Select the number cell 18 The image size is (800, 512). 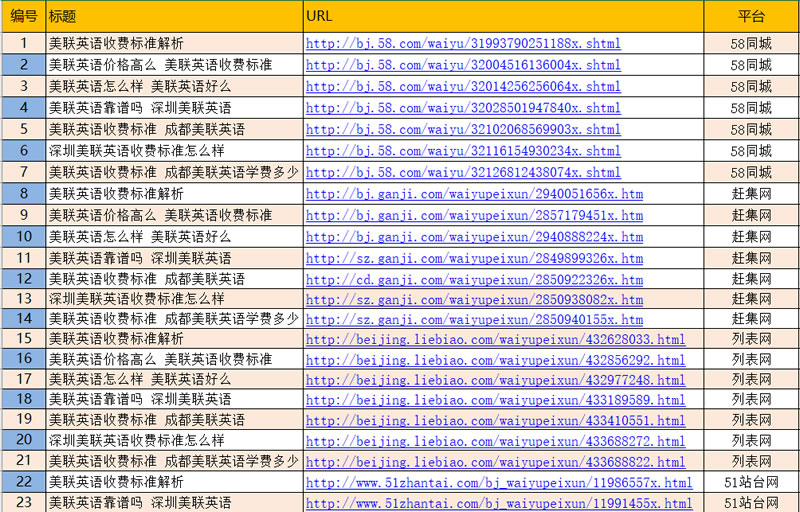click(x=24, y=399)
